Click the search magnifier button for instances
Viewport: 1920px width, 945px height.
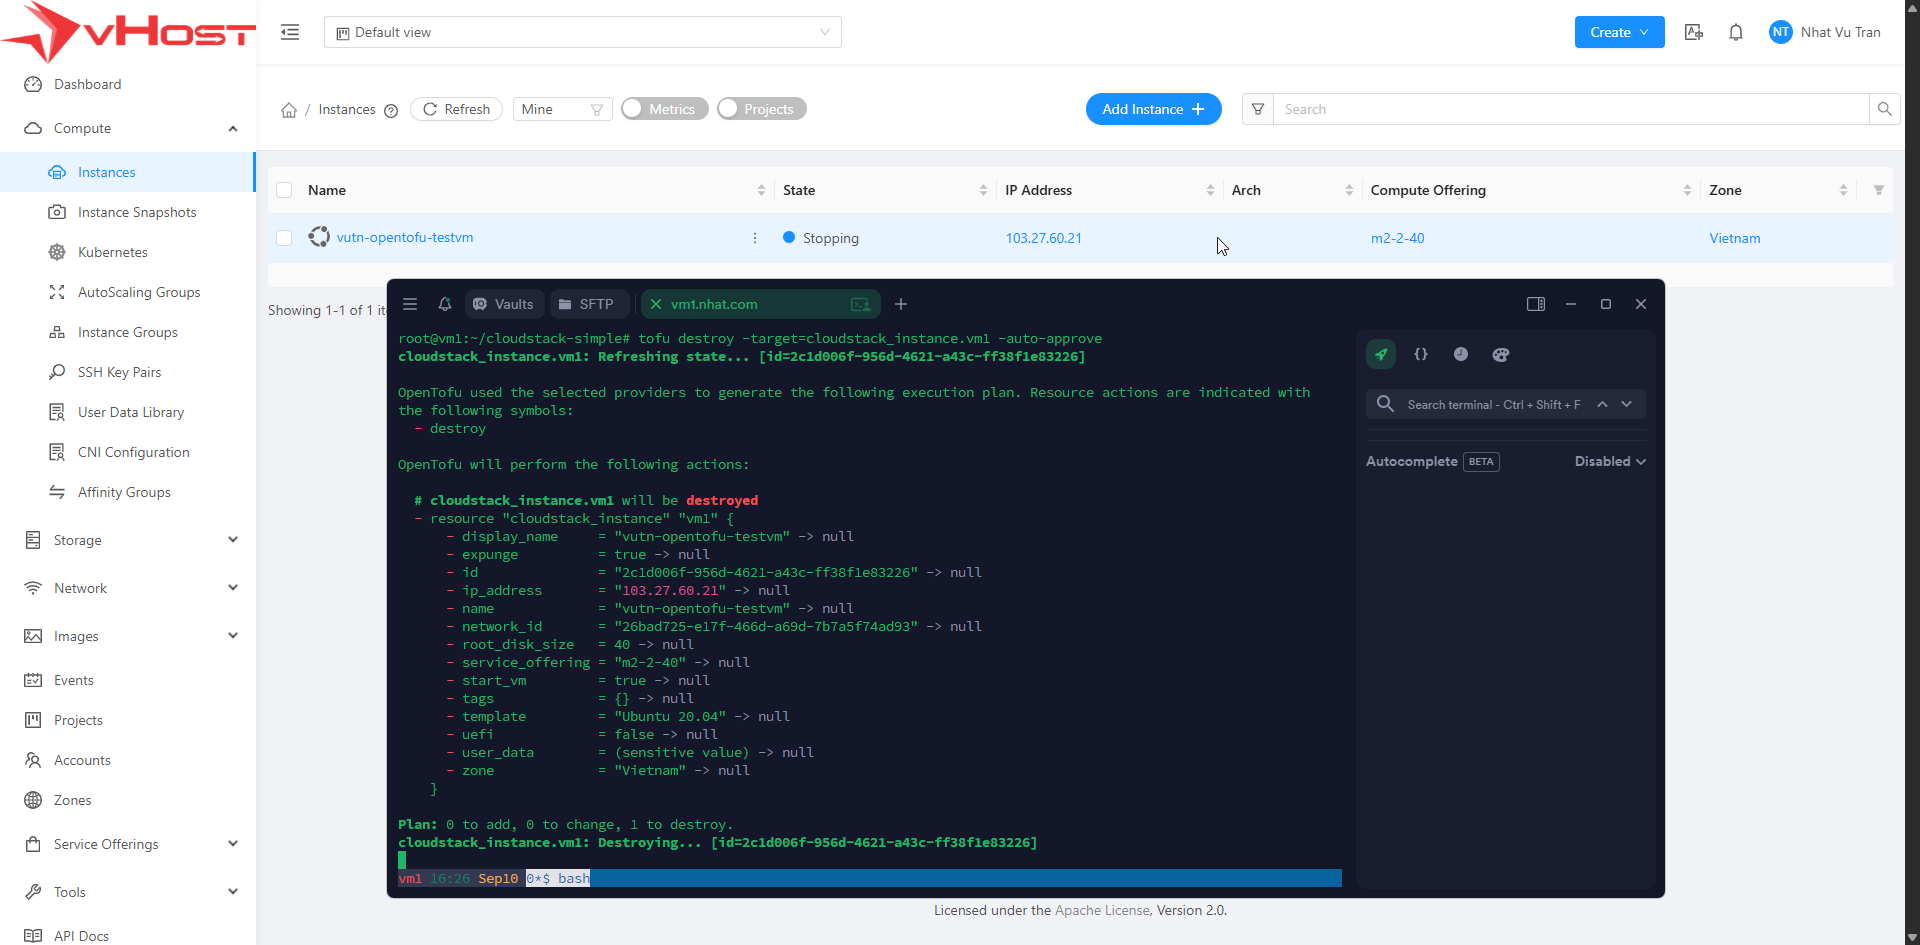click(1884, 109)
